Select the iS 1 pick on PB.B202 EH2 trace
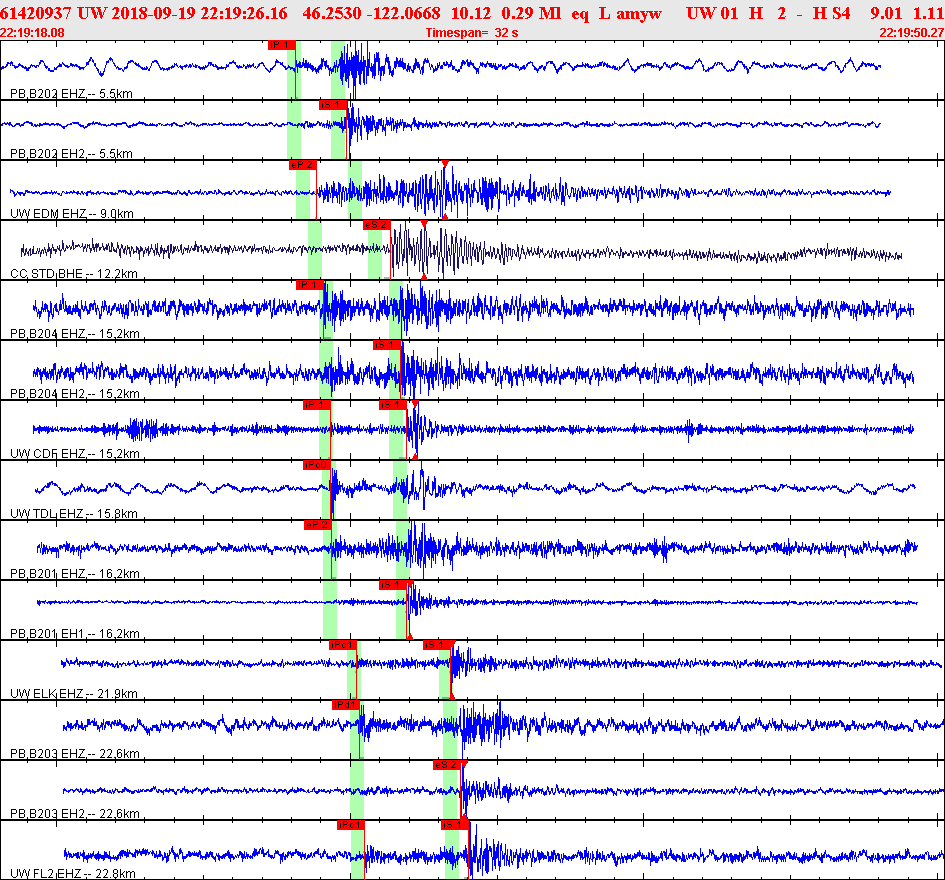Screen dimensions: 945x880 (x=333, y=105)
